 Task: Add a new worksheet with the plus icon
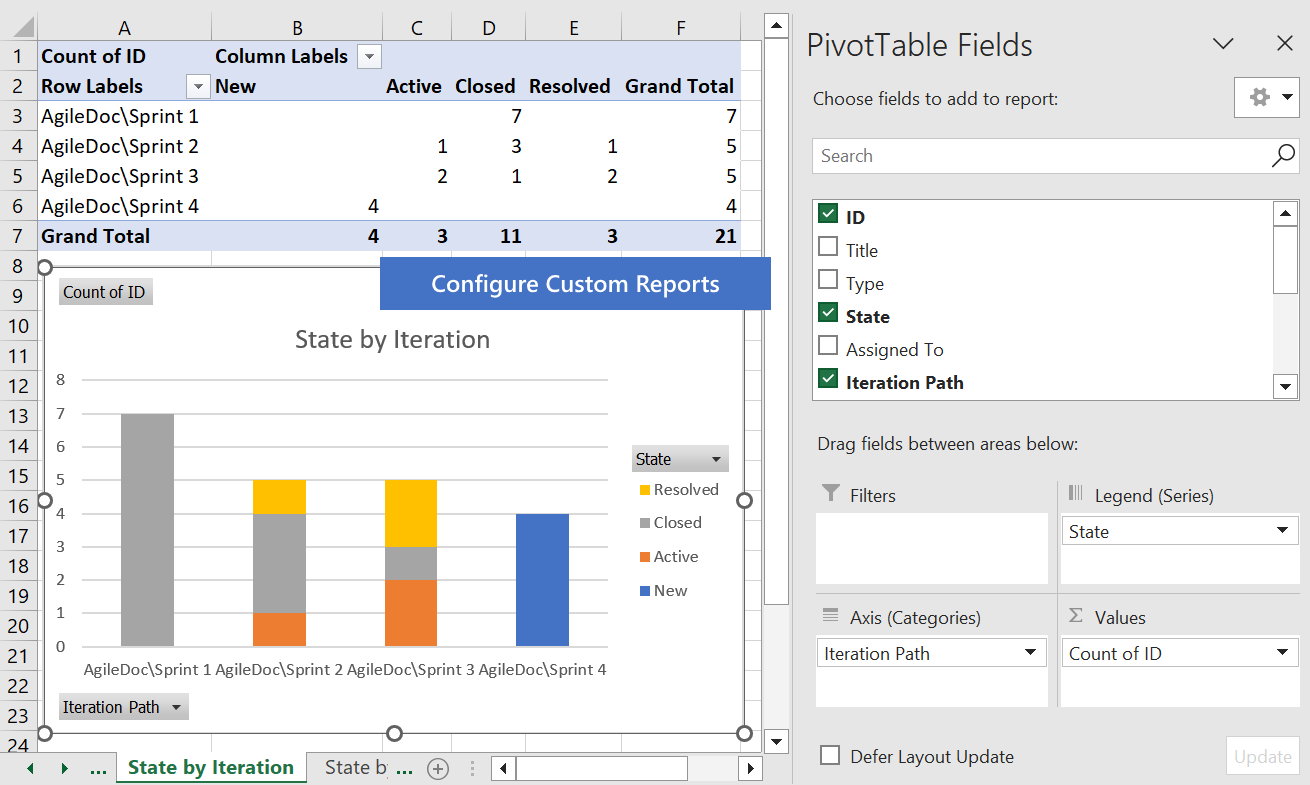point(438,767)
